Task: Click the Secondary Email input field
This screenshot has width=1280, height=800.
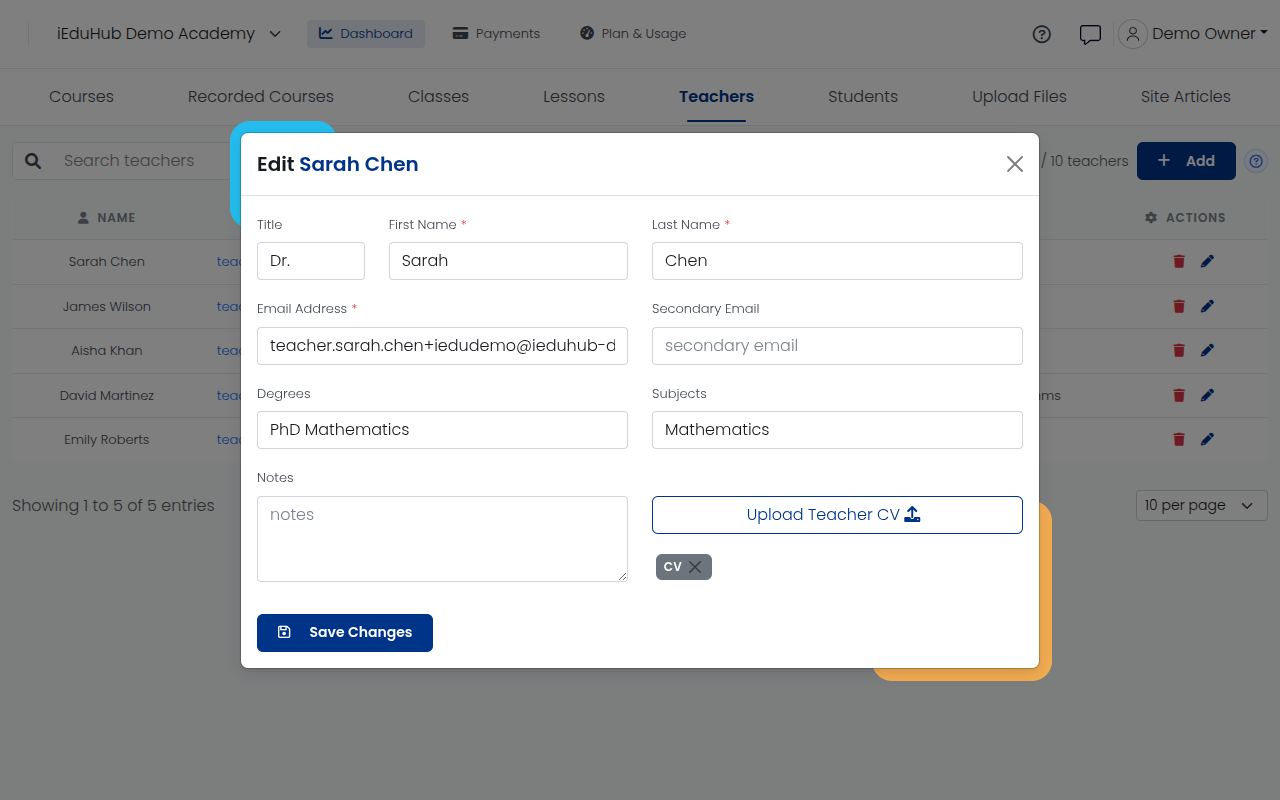Action: point(837,346)
